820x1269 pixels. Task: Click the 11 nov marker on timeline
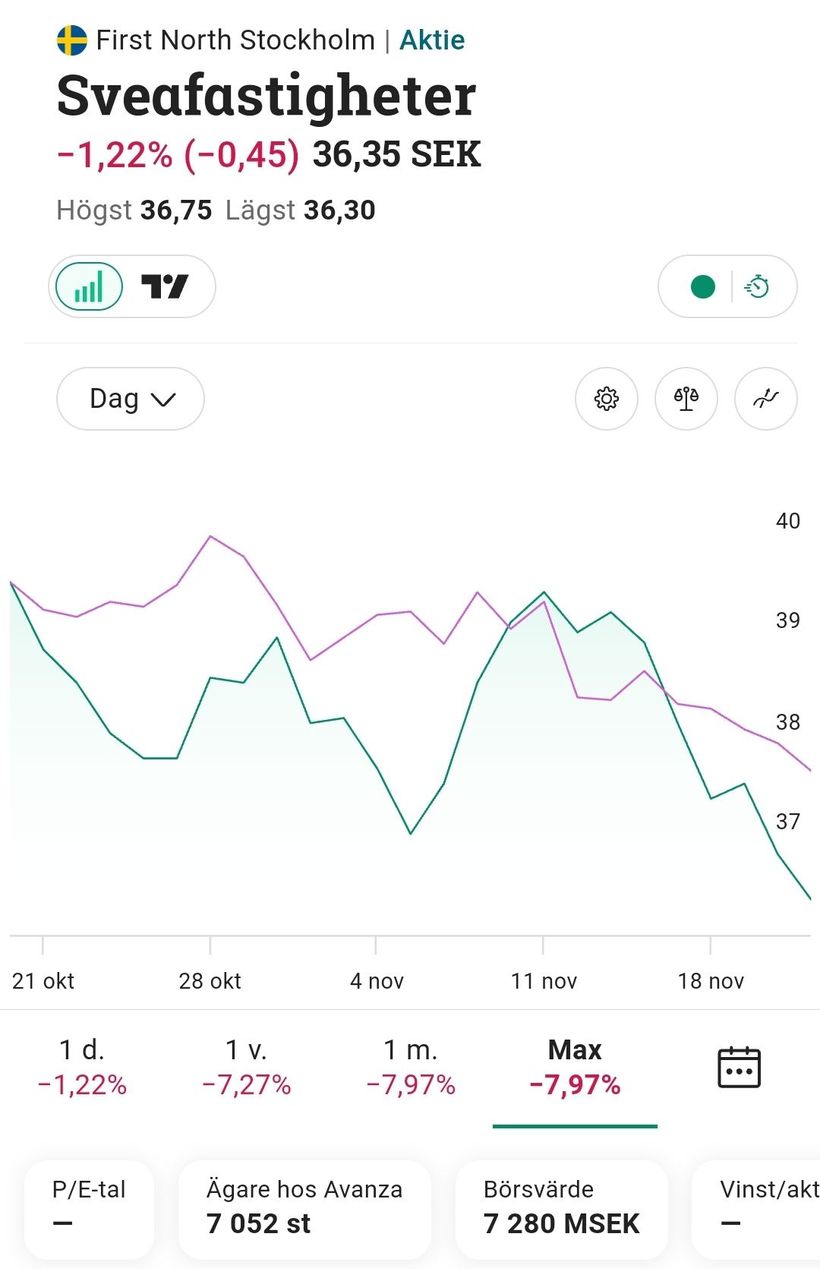click(x=543, y=980)
